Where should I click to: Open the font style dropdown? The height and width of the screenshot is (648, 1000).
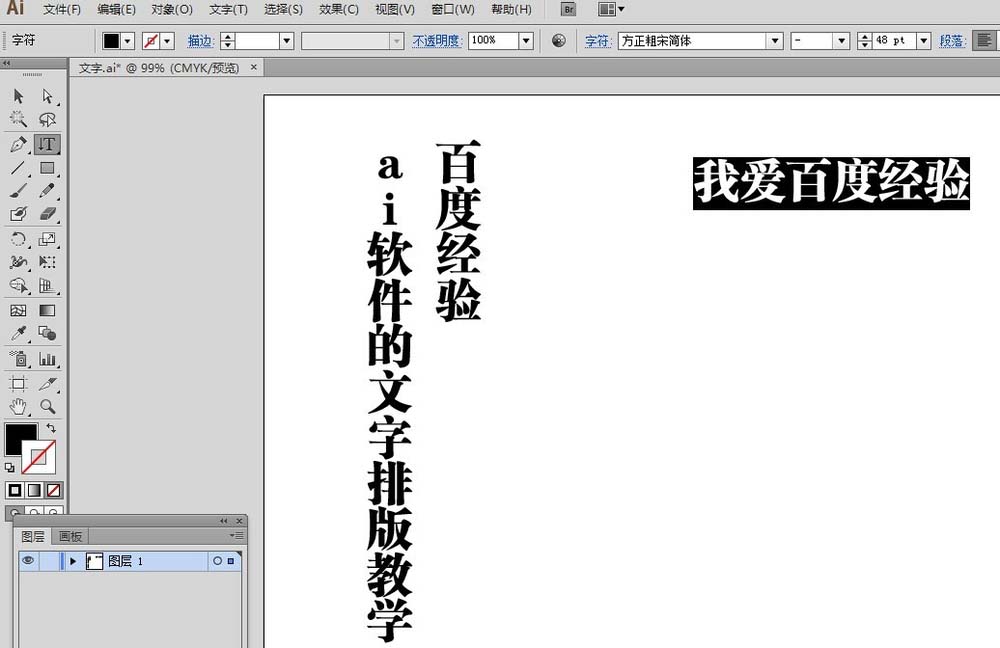(842, 41)
